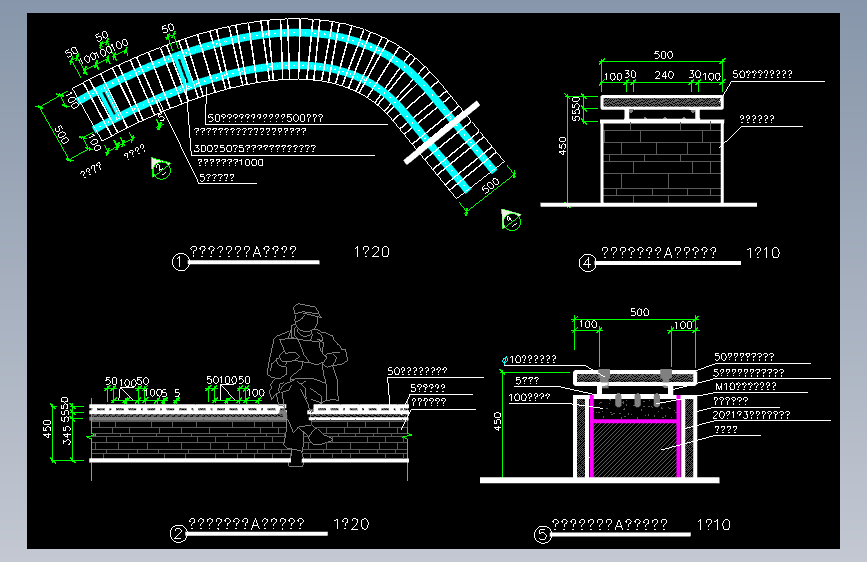Click the green section marker at the right end of the curved bench

pos(511,220)
